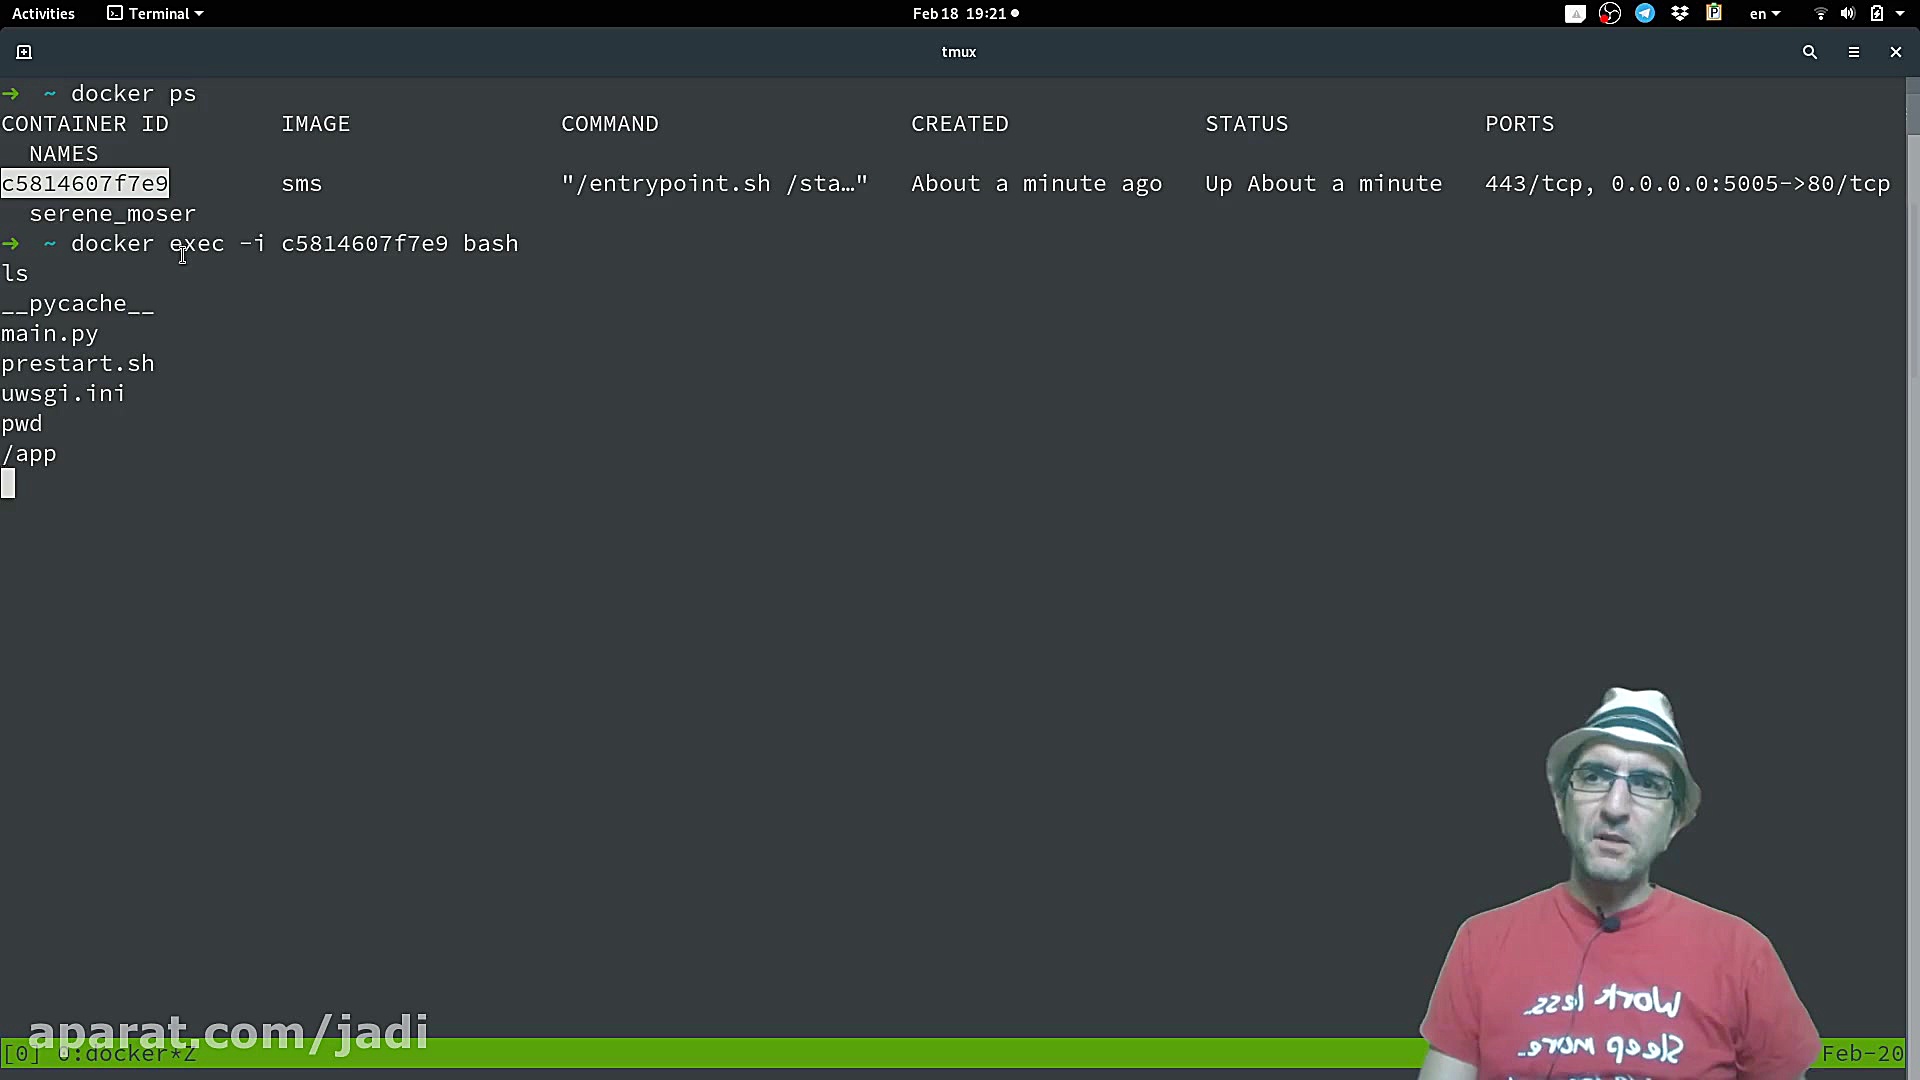Click the Wi-Fi status icon

point(1820,14)
